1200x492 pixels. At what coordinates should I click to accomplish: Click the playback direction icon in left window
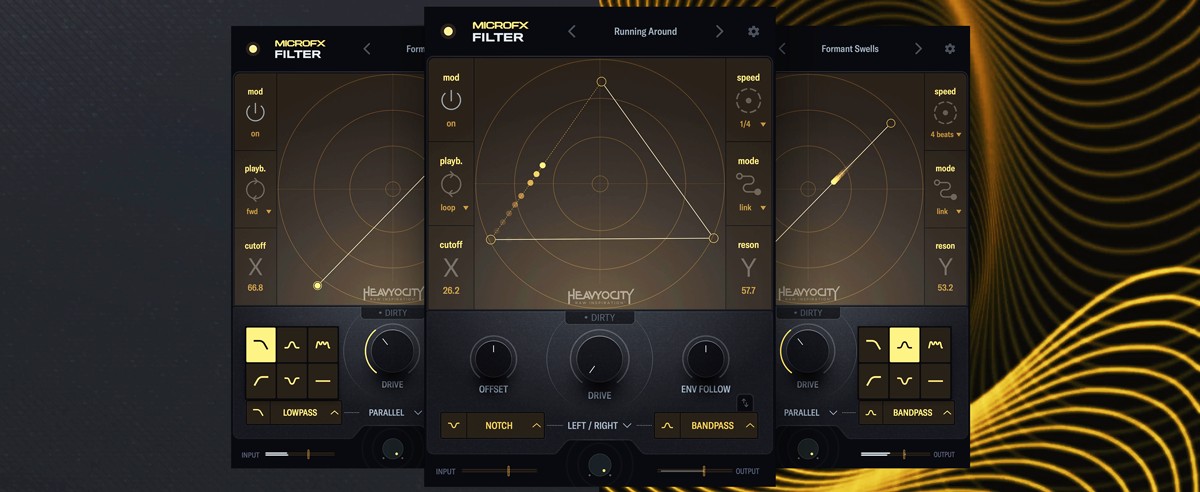[x=255, y=190]
